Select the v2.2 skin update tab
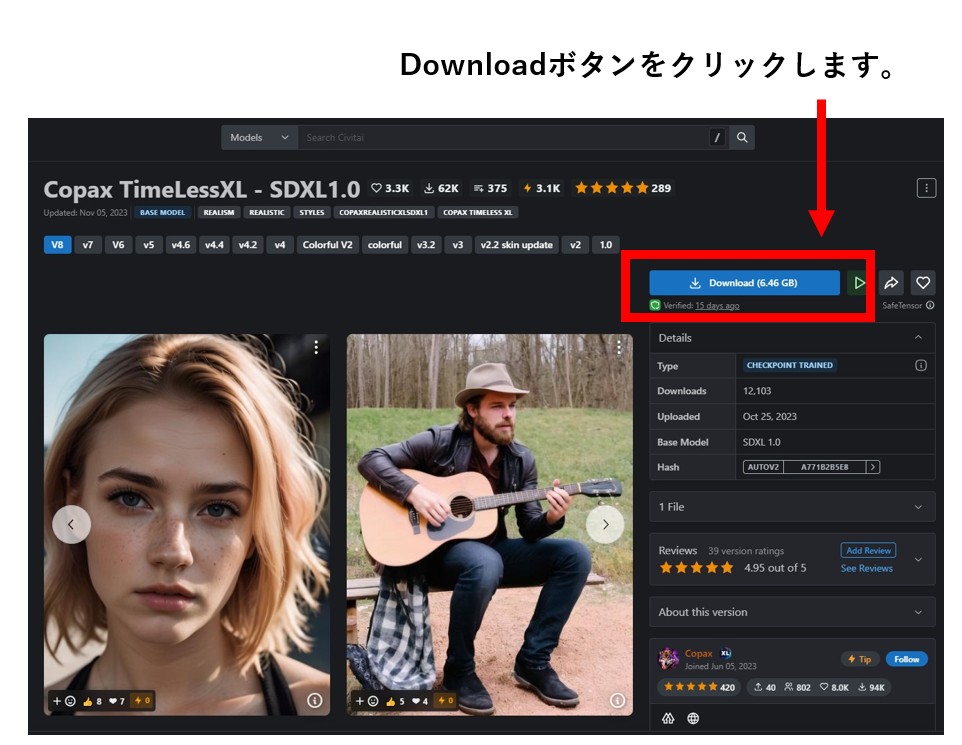This screenshot has height=745, width=962. [x=517, y=245]
